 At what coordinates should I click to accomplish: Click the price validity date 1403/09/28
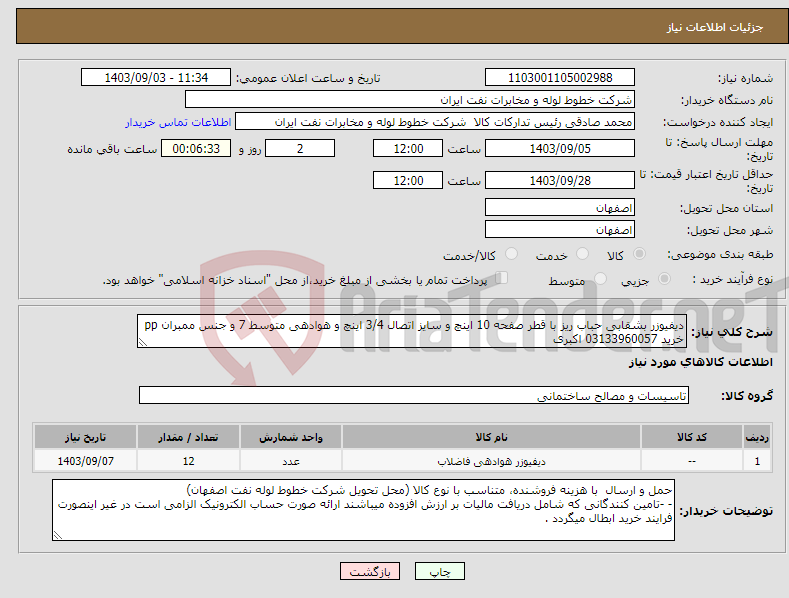560,180
